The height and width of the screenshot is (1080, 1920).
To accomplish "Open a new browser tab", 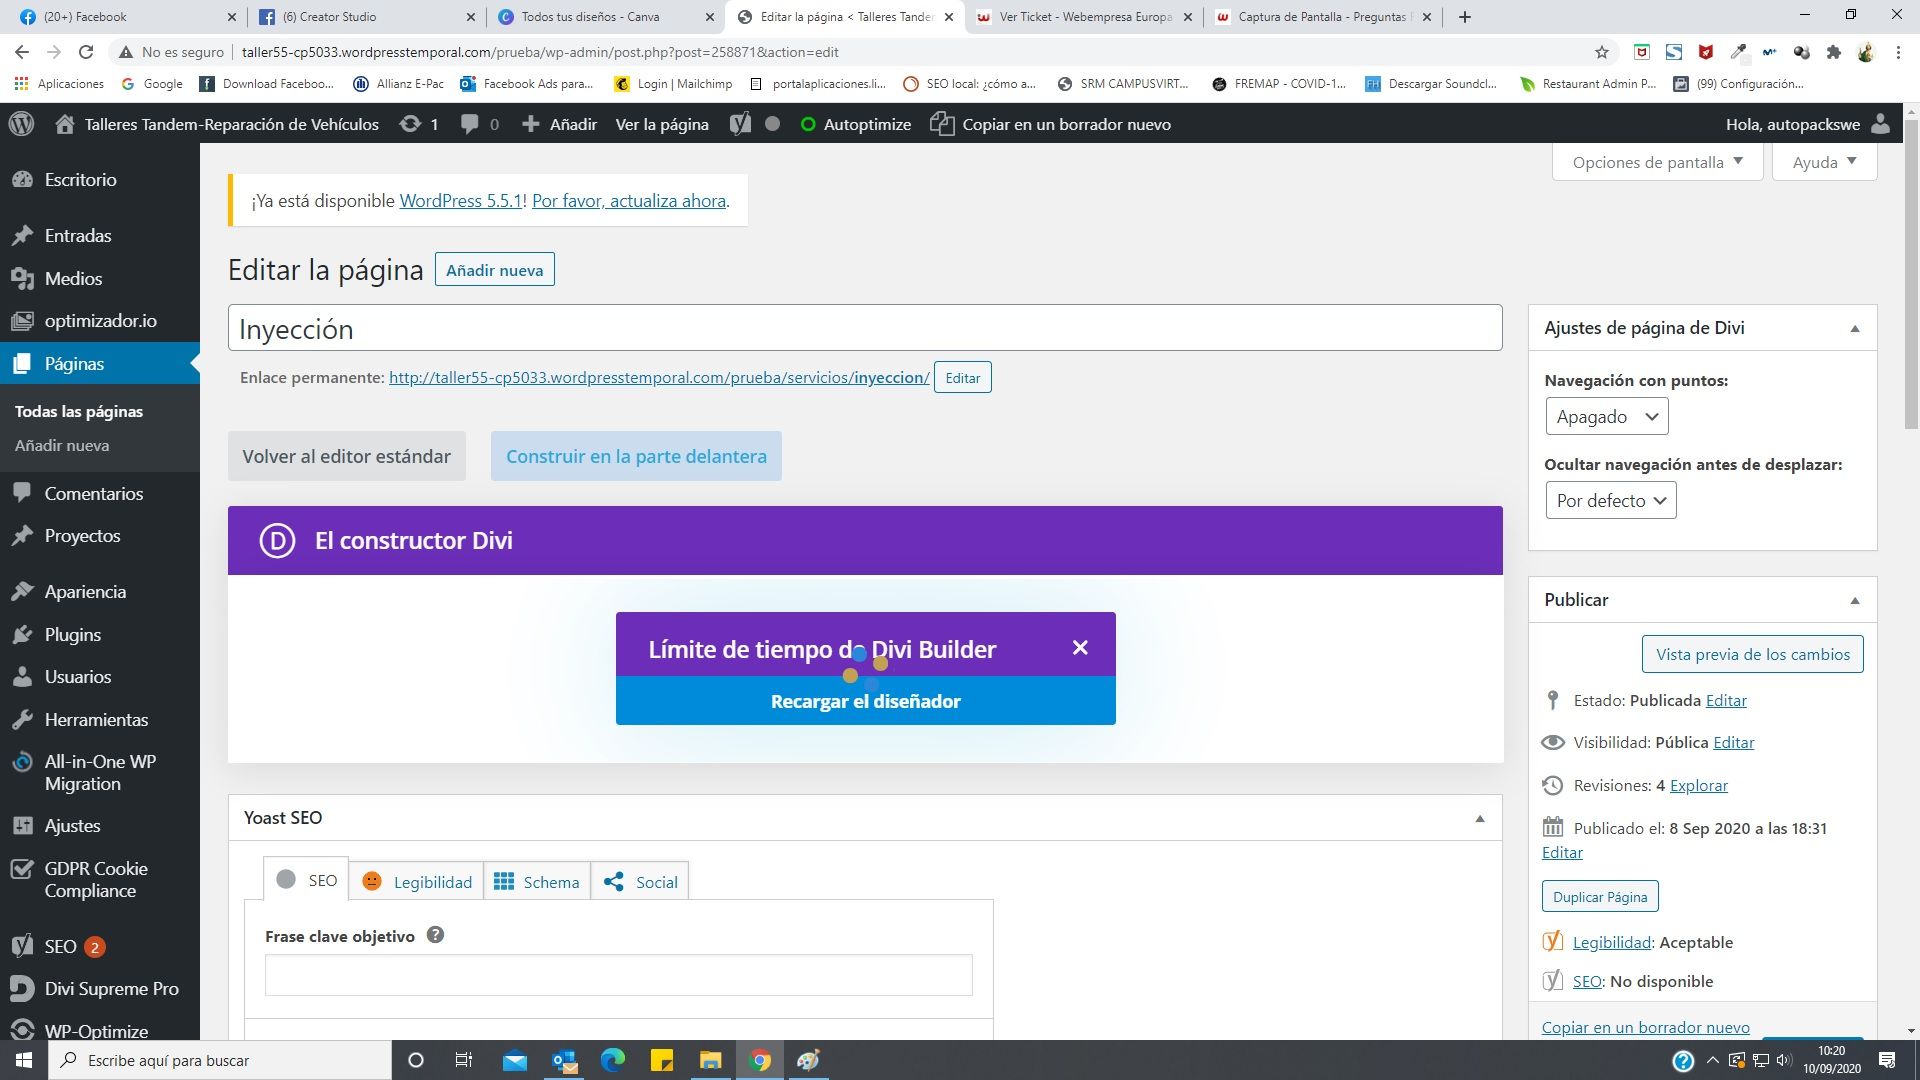I will [1464, 17].
